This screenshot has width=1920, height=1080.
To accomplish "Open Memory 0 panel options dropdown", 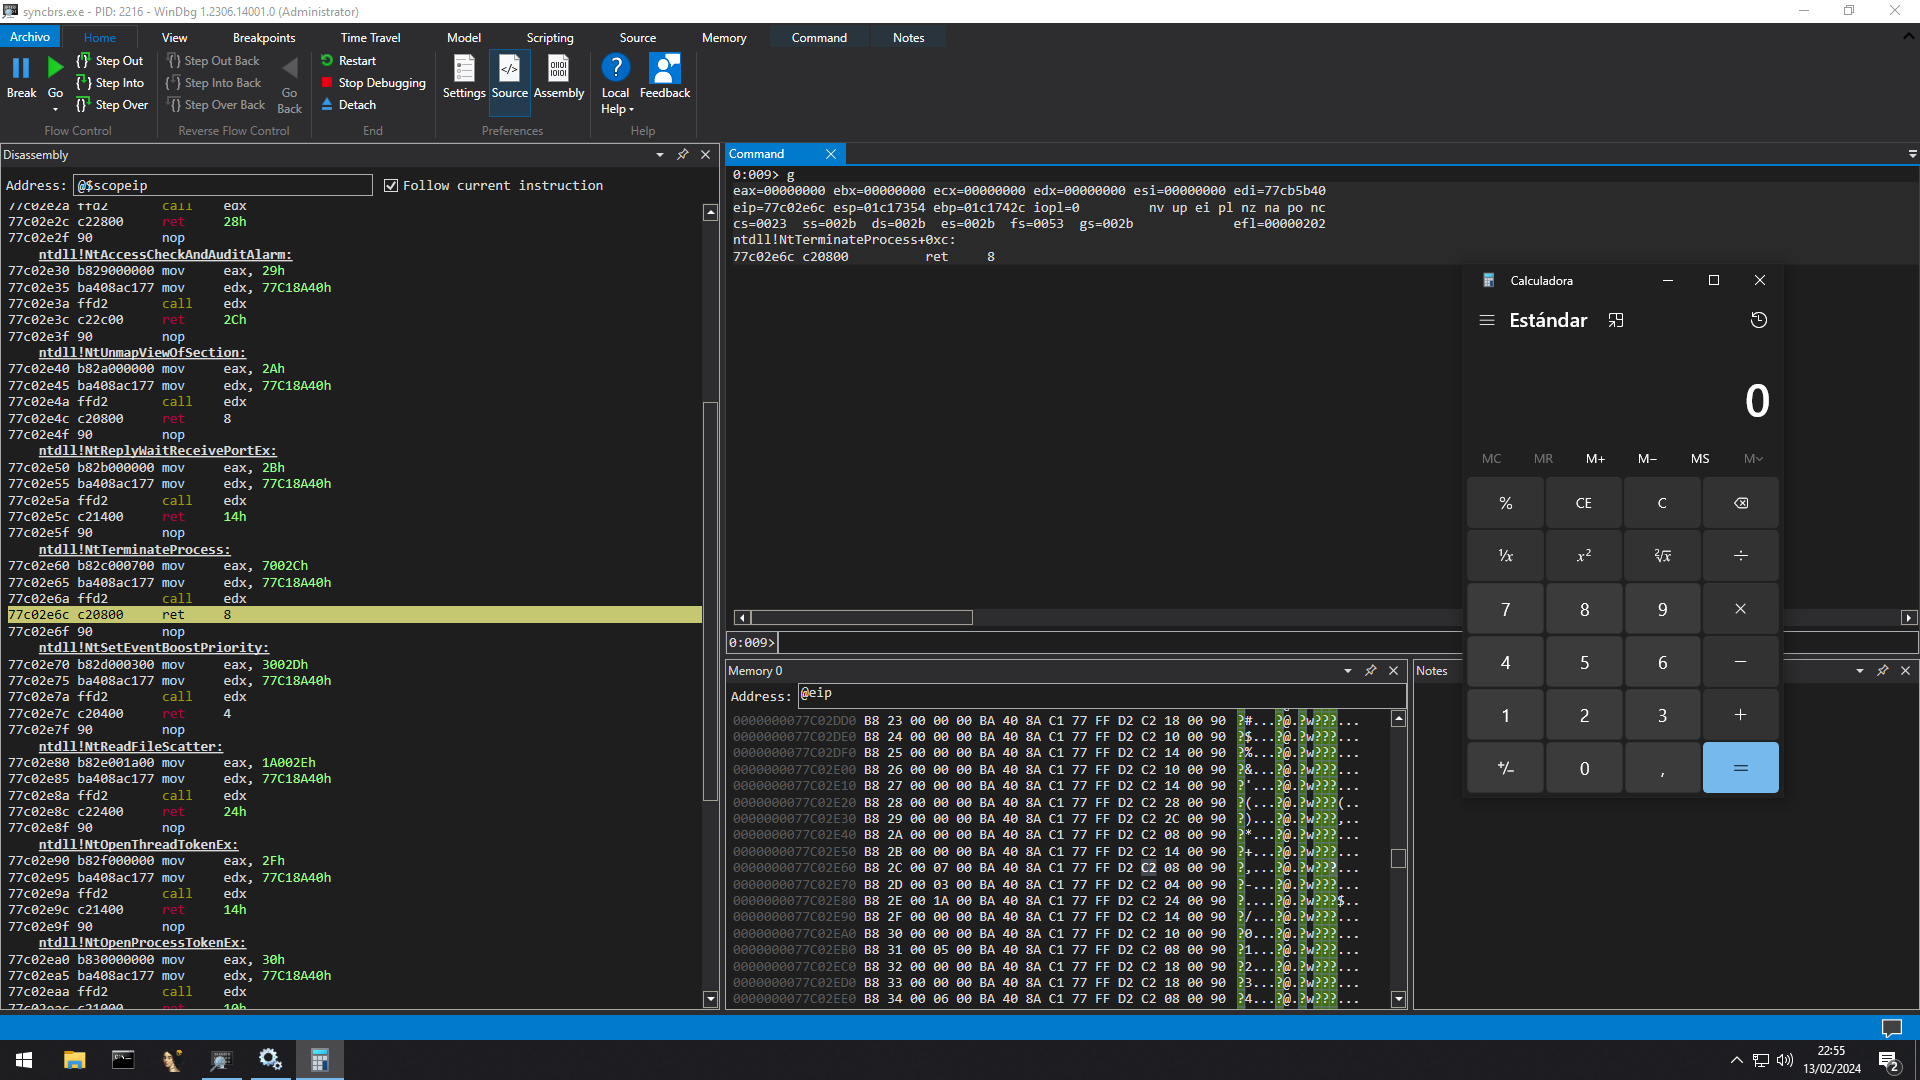I will click(1348, 671).
